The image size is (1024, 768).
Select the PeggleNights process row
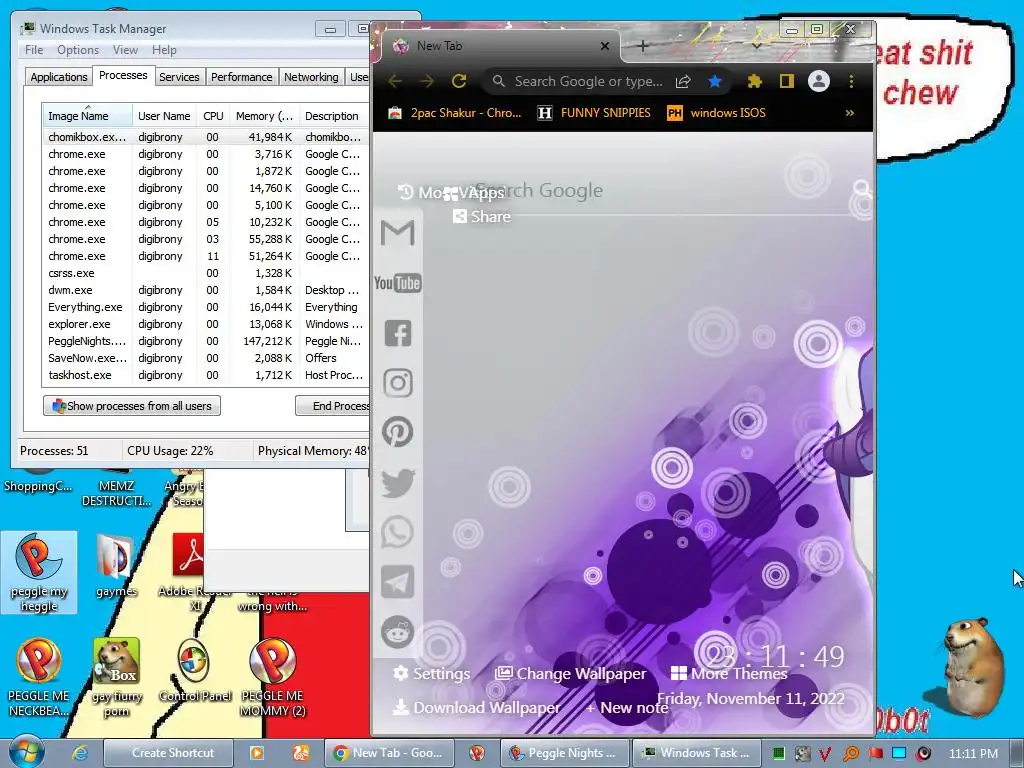click(x=205, y=341)
